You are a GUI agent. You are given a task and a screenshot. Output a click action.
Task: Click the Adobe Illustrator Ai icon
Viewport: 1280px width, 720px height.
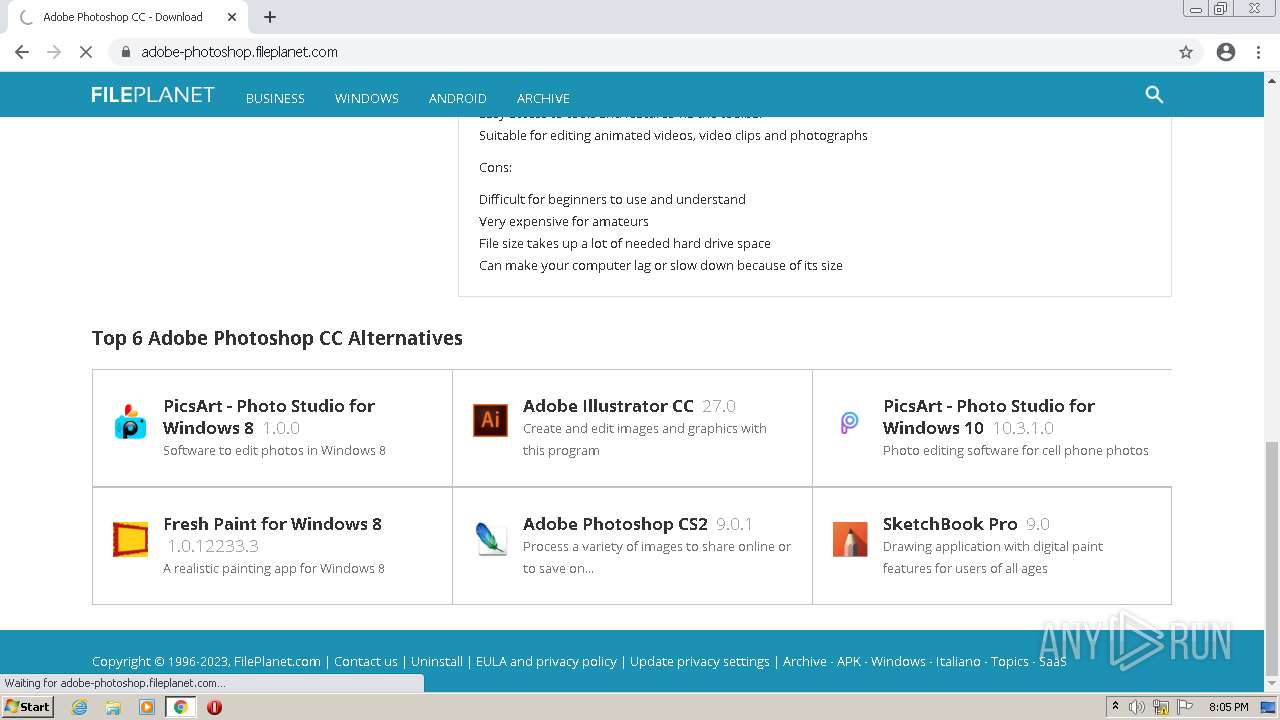click(490, 420)
